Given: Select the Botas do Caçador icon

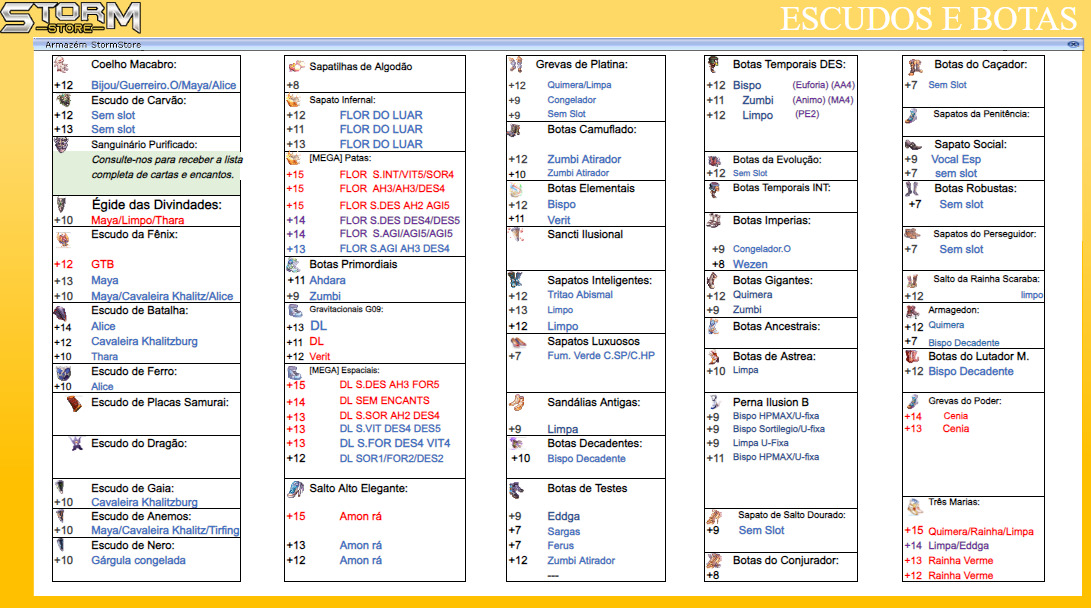Looking at the screenshot, I should coord(914,66).
